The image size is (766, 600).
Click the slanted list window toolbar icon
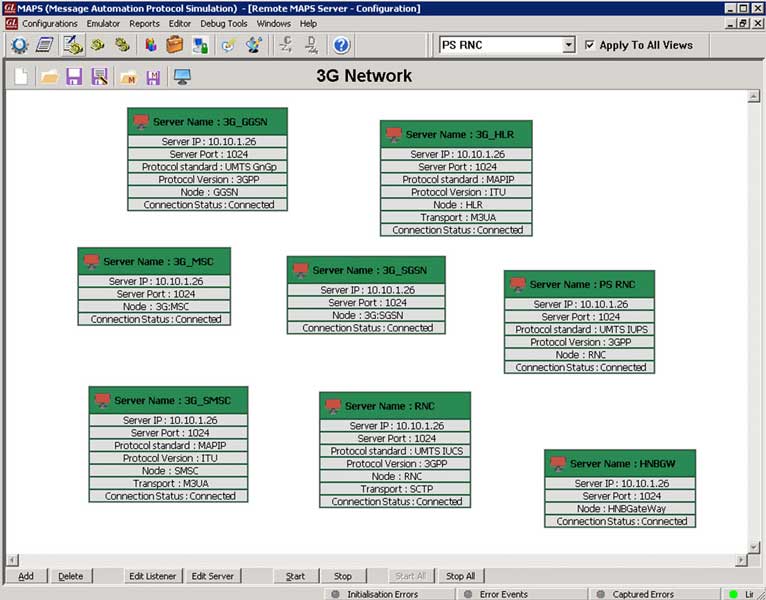pos(44,45)
